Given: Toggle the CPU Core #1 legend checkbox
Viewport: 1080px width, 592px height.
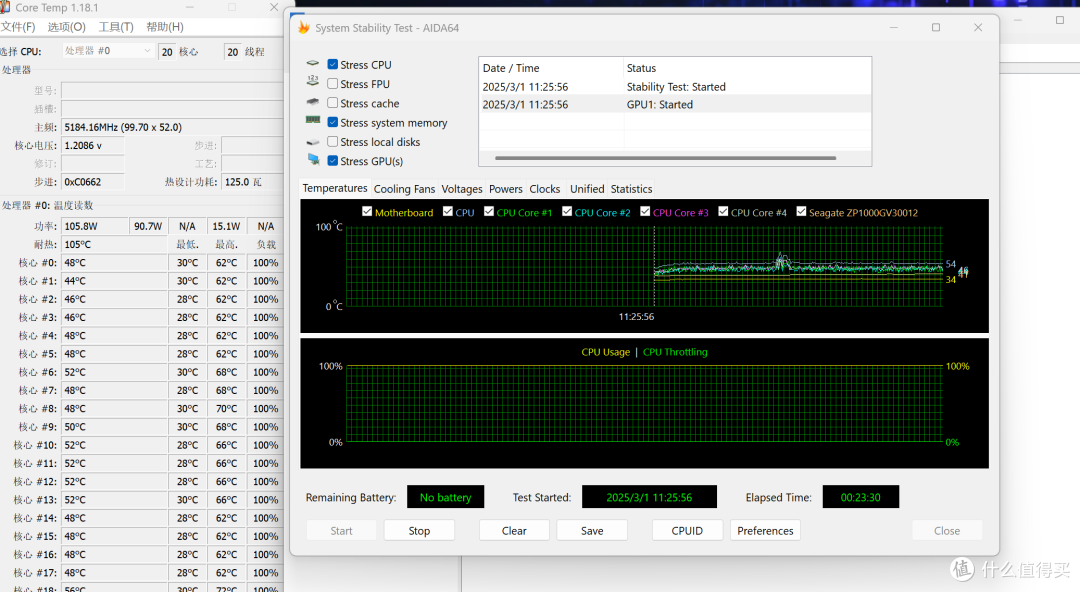Looking at the screenshot, I should pyautogui.click(x=489, y=212).
